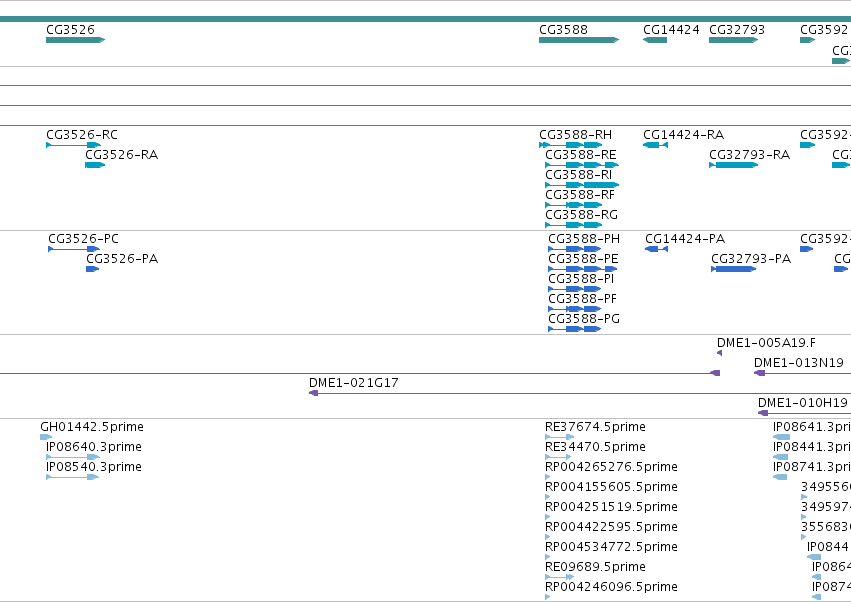Select the CG32793-PA protein label

click(751, 259)
